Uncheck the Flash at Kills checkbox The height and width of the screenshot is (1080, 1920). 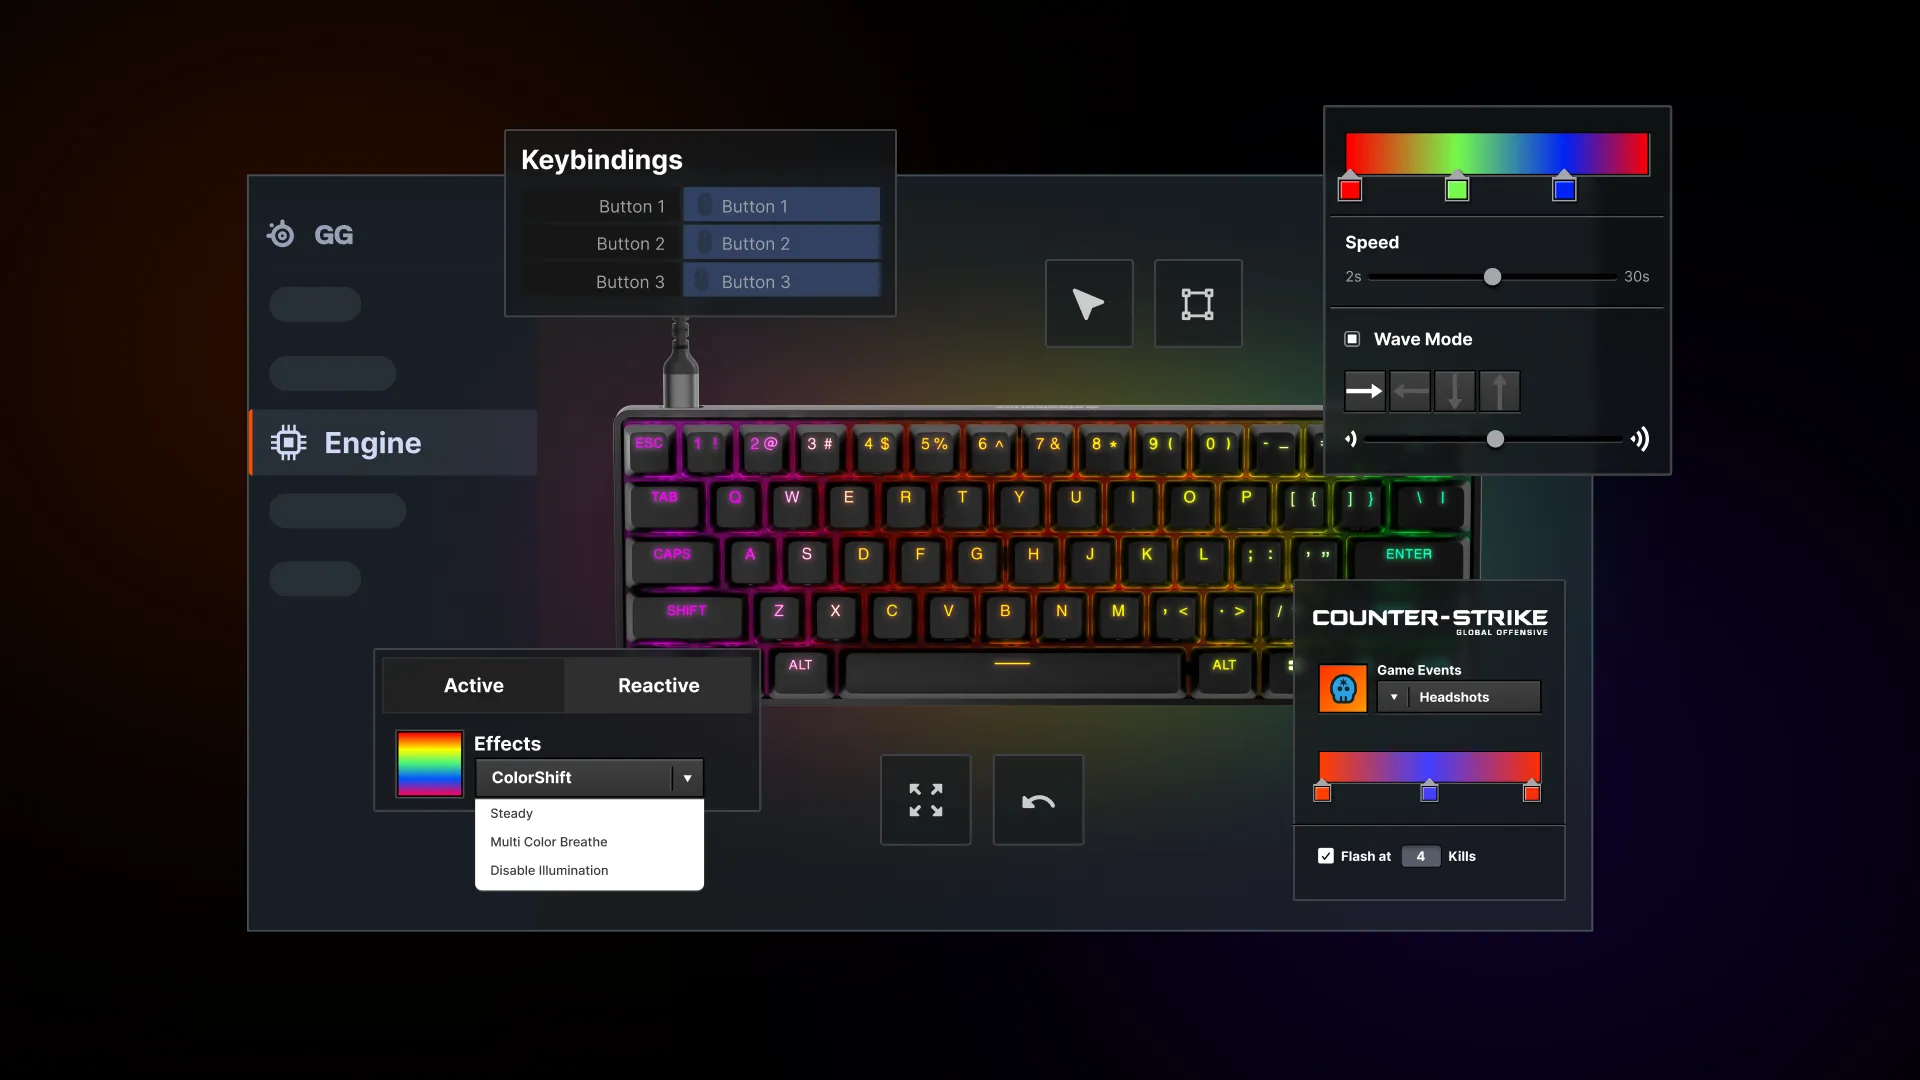(x=1326, y=856)
